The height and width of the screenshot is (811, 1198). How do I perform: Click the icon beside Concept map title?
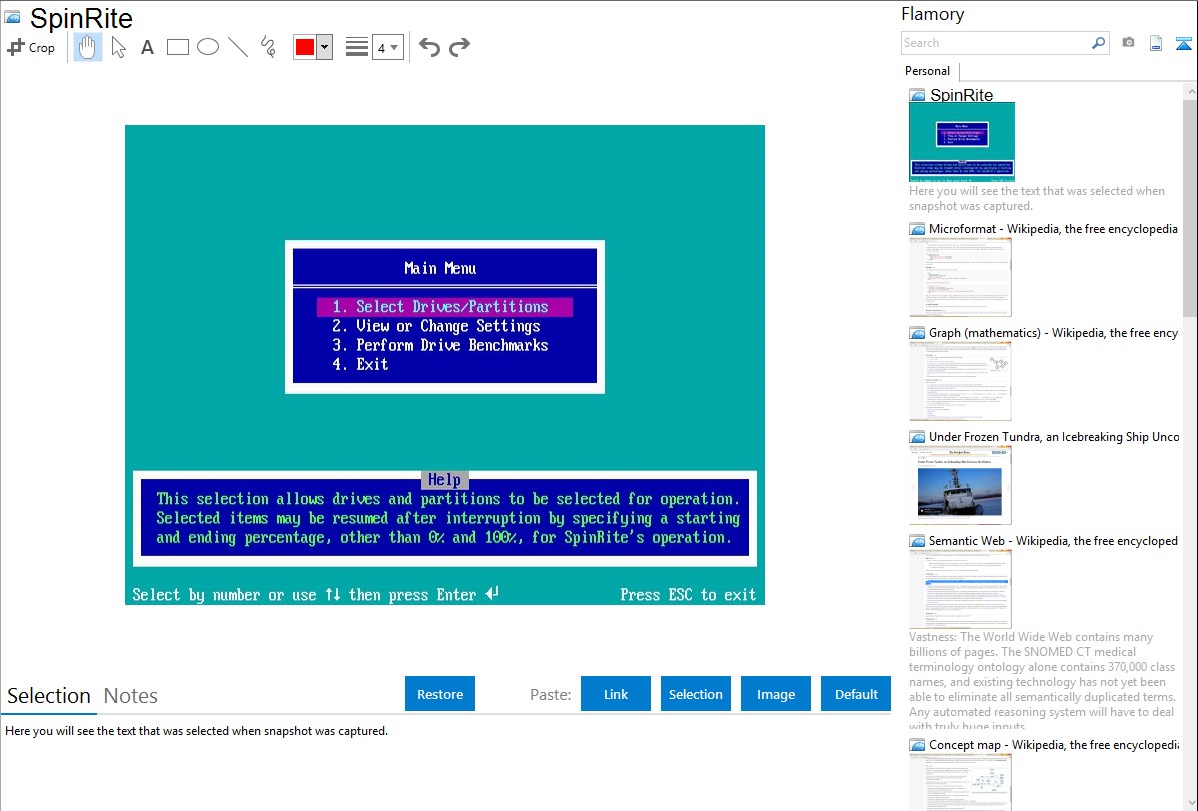point(917,745)
